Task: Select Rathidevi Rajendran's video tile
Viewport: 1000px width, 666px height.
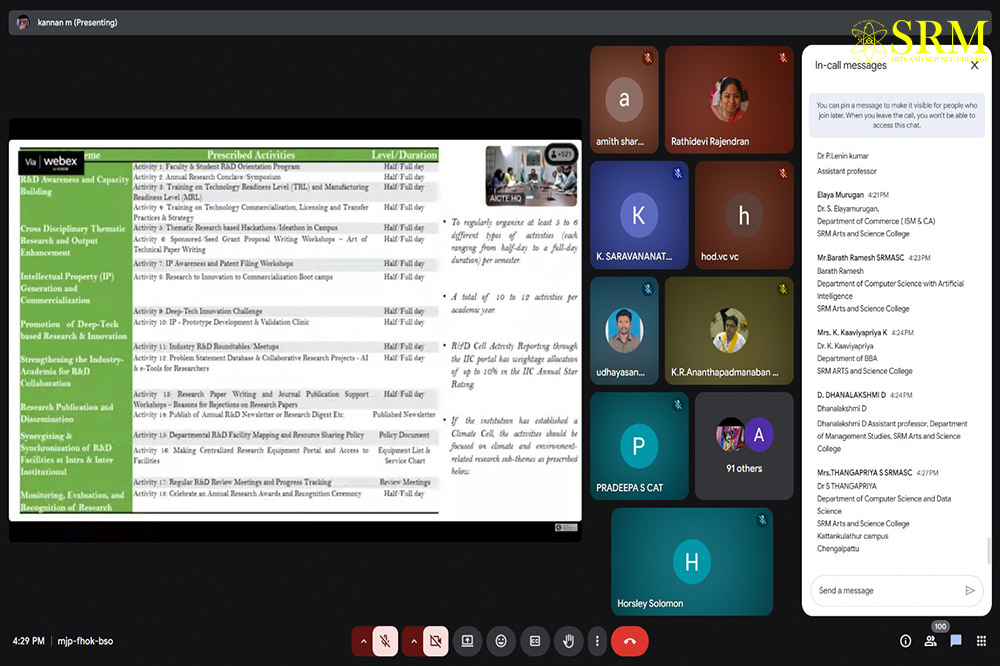Action: pos(729,99)
